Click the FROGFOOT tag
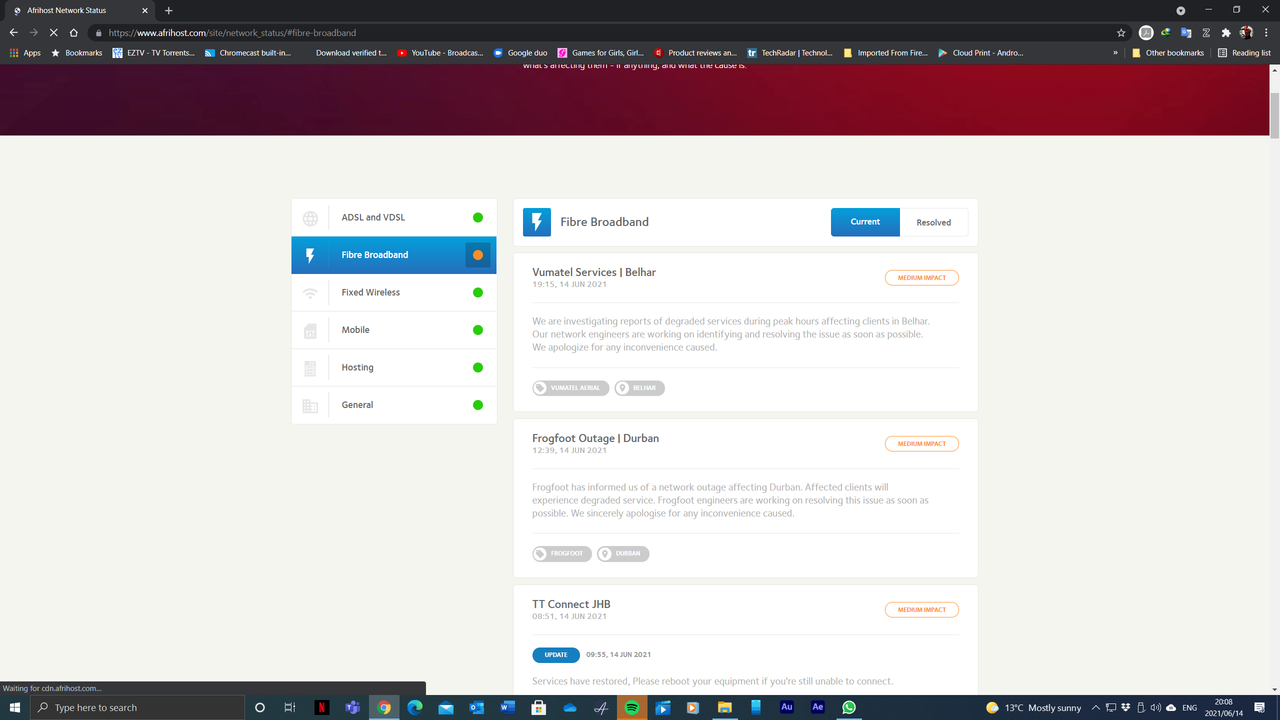 click(x=562, y=554)
